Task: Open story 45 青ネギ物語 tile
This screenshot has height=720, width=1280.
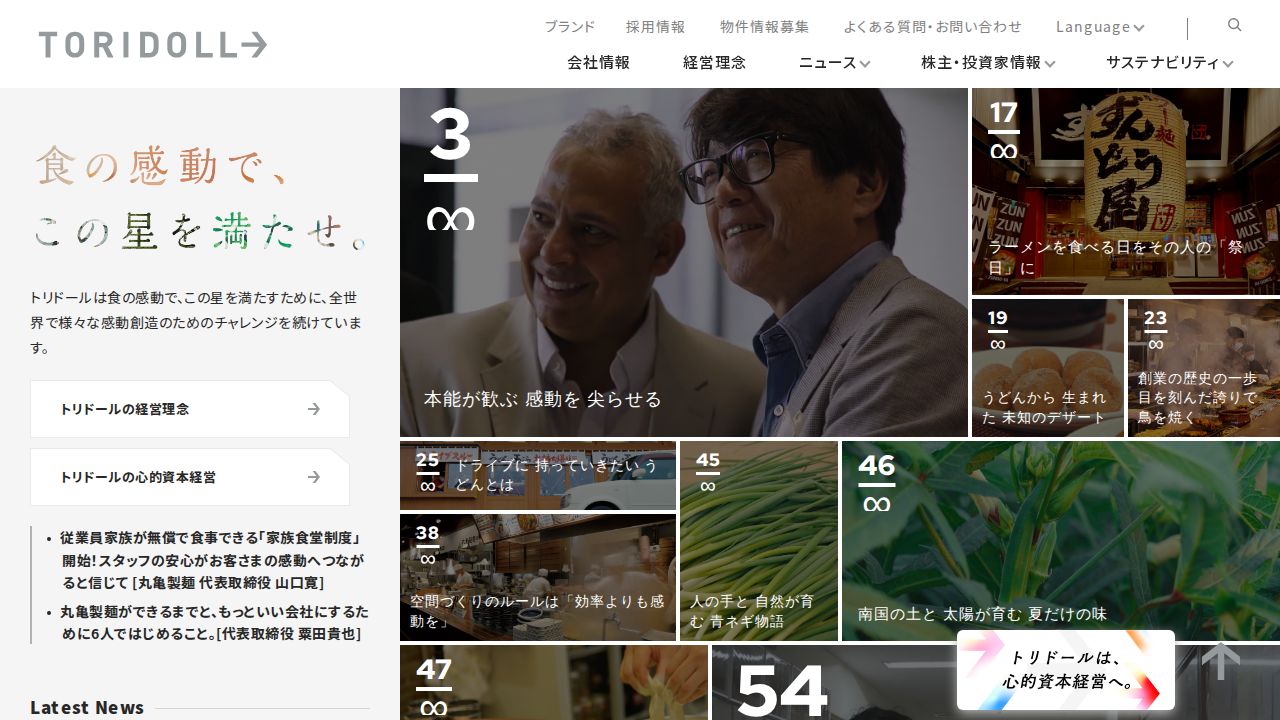Action: pyautogui.click(x=759, y=541)
